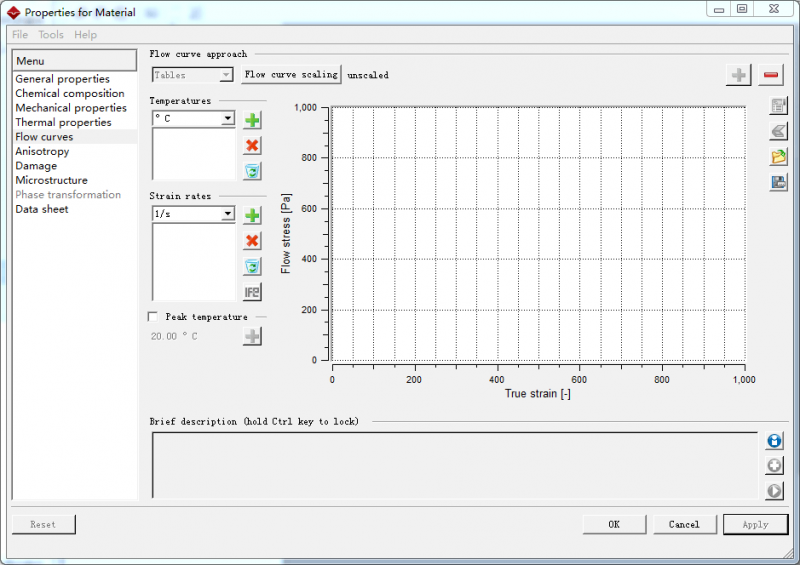Click grey plus beside peak temperature value
This screenshot has height=565, width=800.
252,336
